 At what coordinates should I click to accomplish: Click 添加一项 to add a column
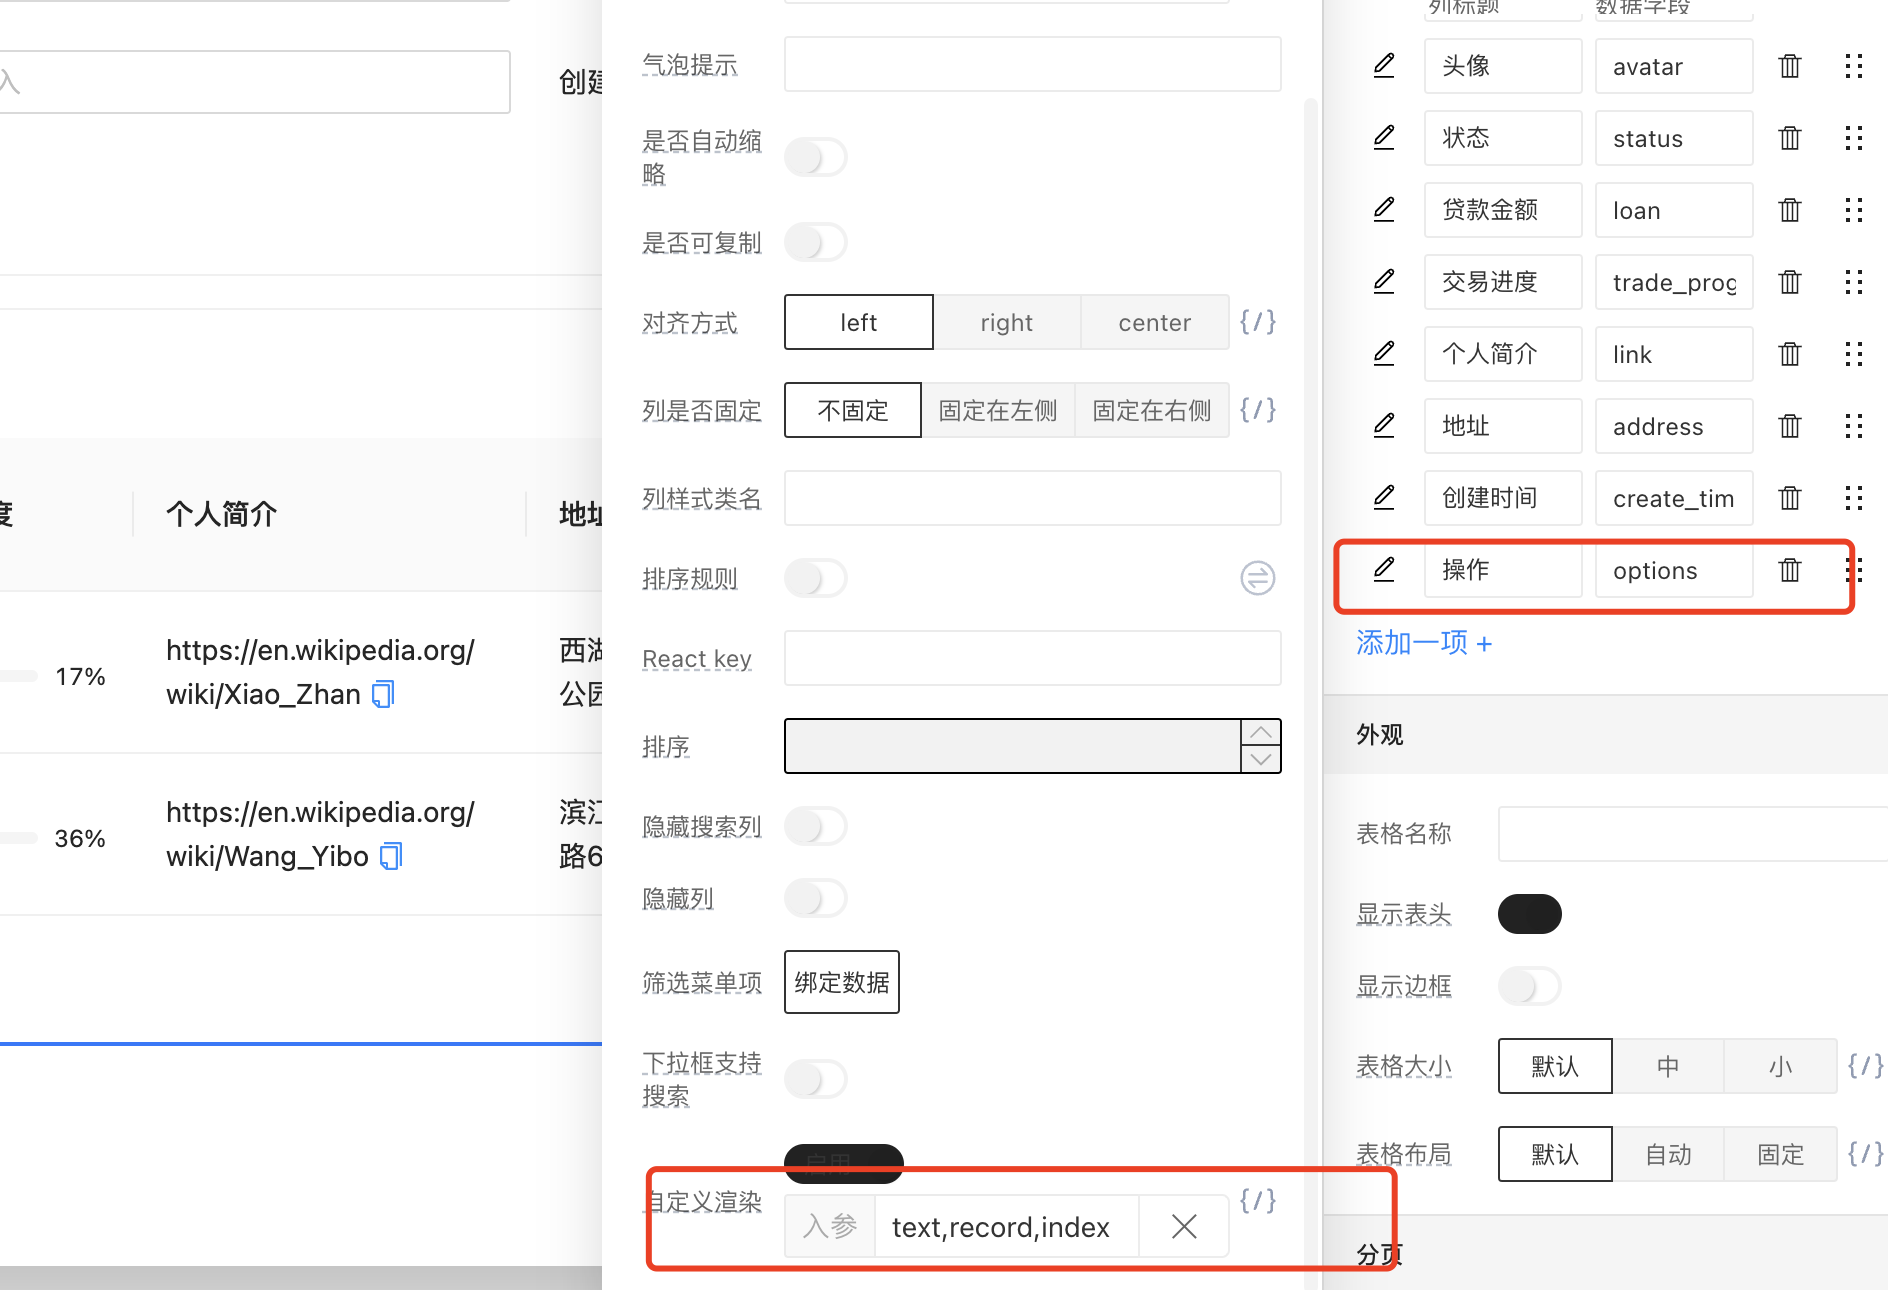(x=1424, y=643)
